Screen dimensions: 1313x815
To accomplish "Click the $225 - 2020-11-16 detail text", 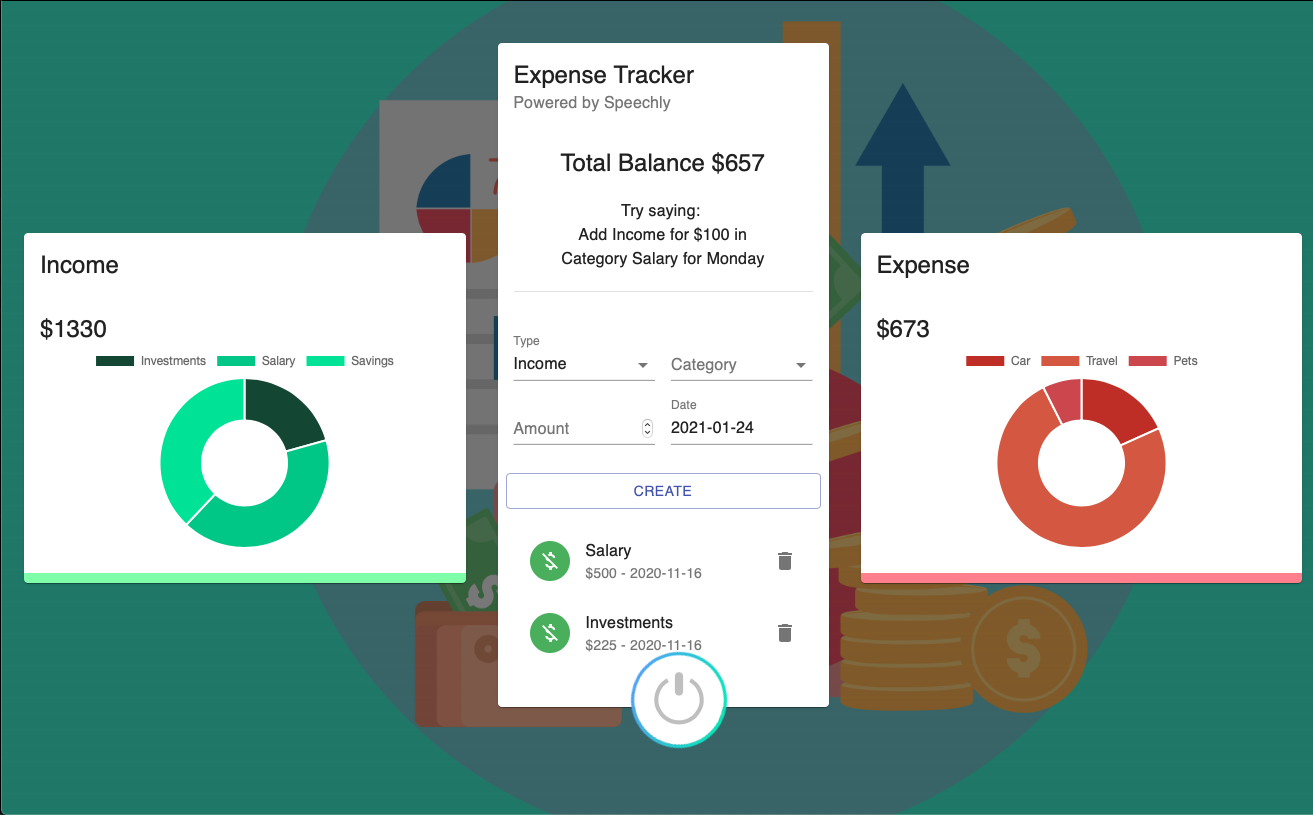I will [x=644, y=646].
